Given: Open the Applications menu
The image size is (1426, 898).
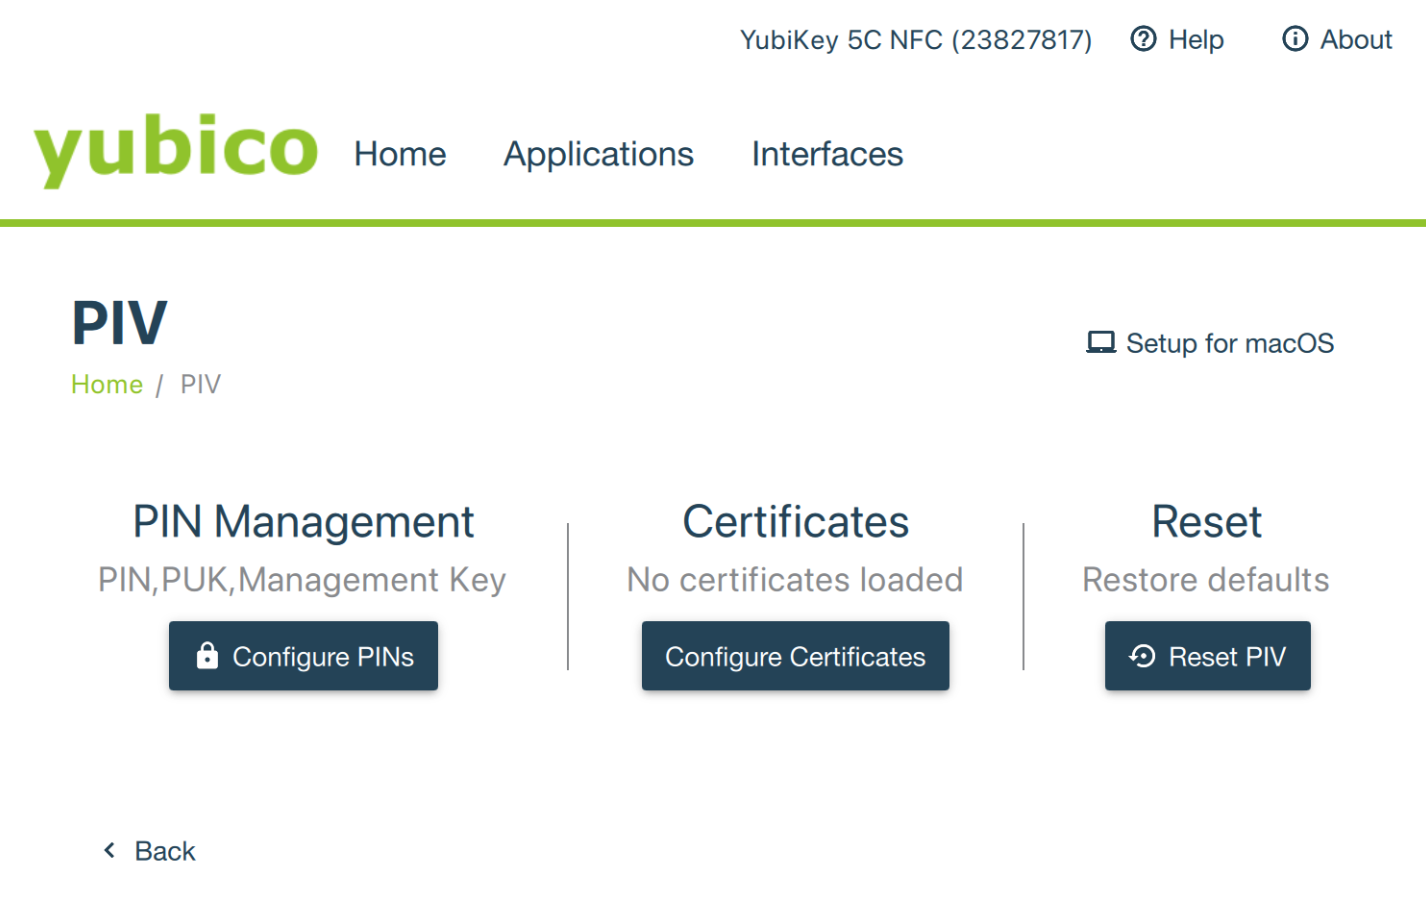Looking at the screenshot, I should tap(598, 154).
